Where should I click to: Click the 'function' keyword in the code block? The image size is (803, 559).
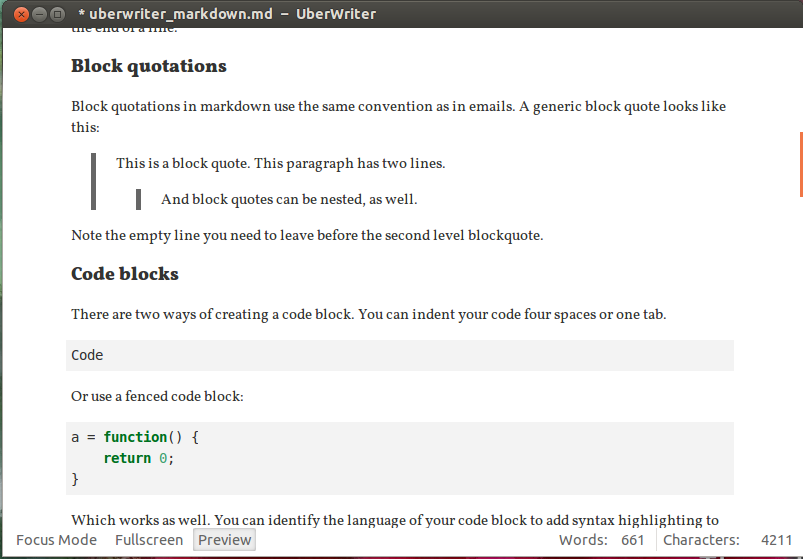point(135,437)
